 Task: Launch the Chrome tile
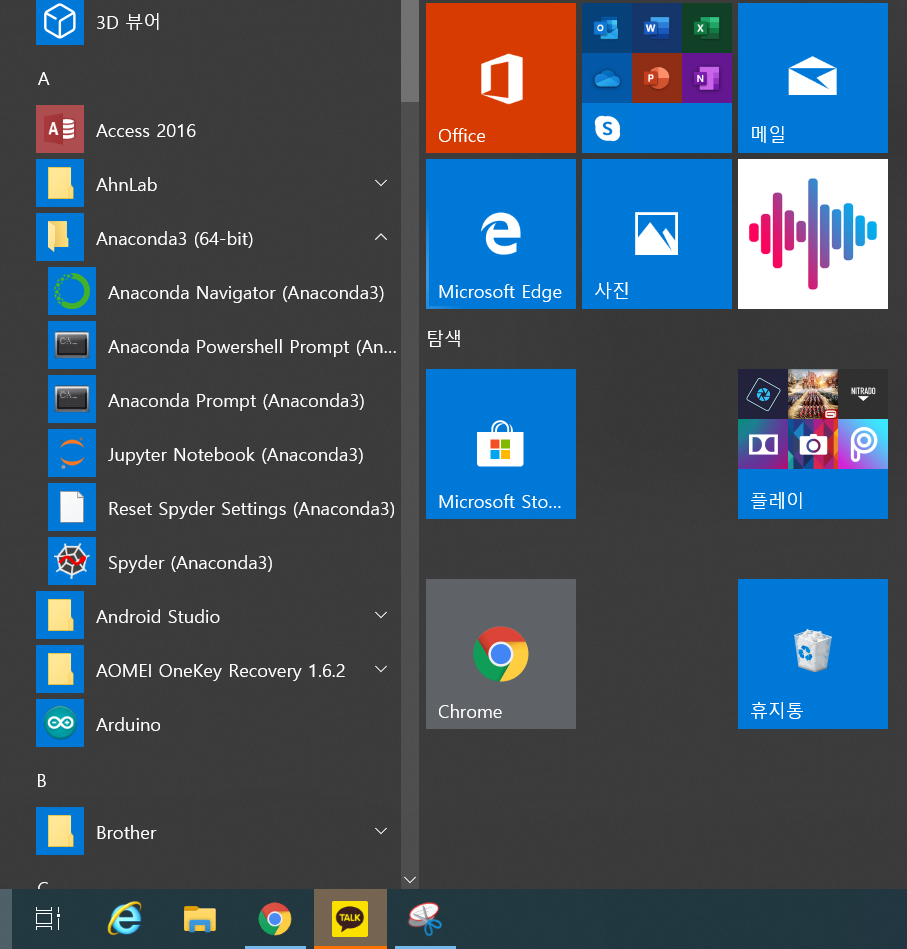point(501,654)
